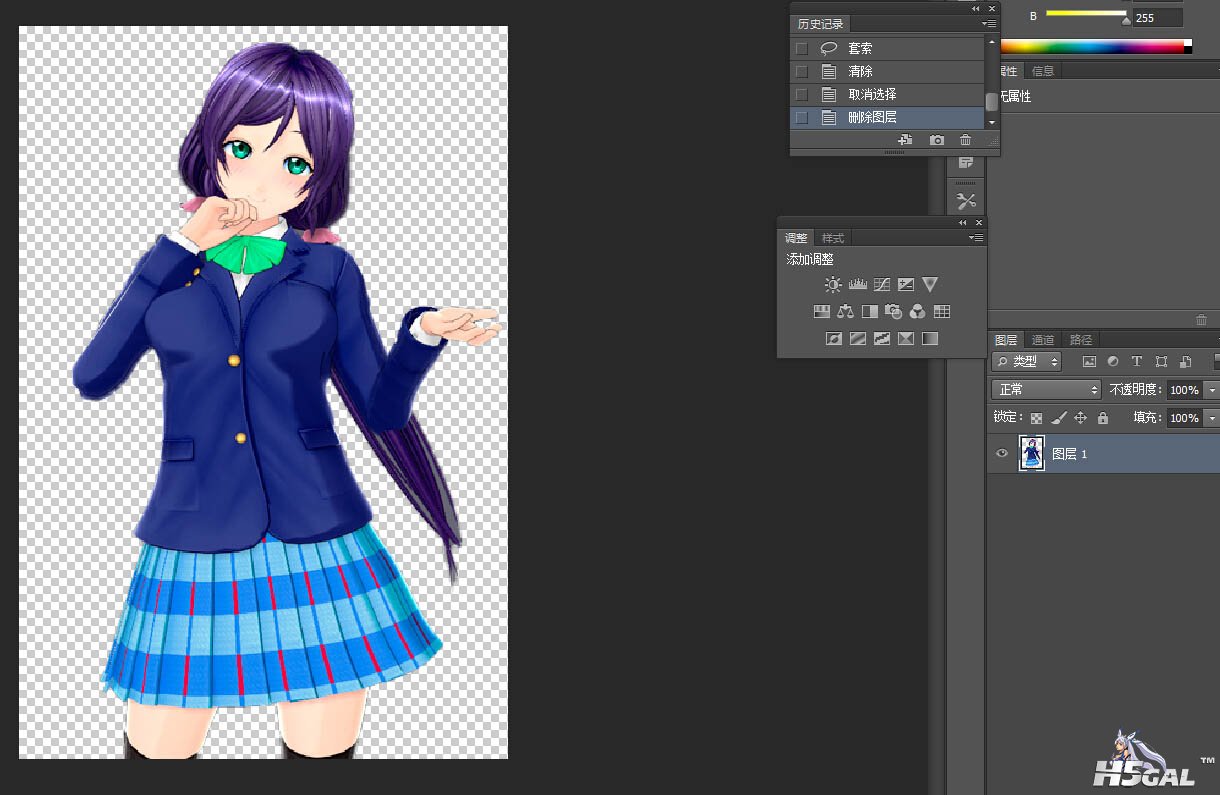This screenshot has height=795, width=1220.
Task: Click the History panel scrollbar thumb
Action: [992, 101]
